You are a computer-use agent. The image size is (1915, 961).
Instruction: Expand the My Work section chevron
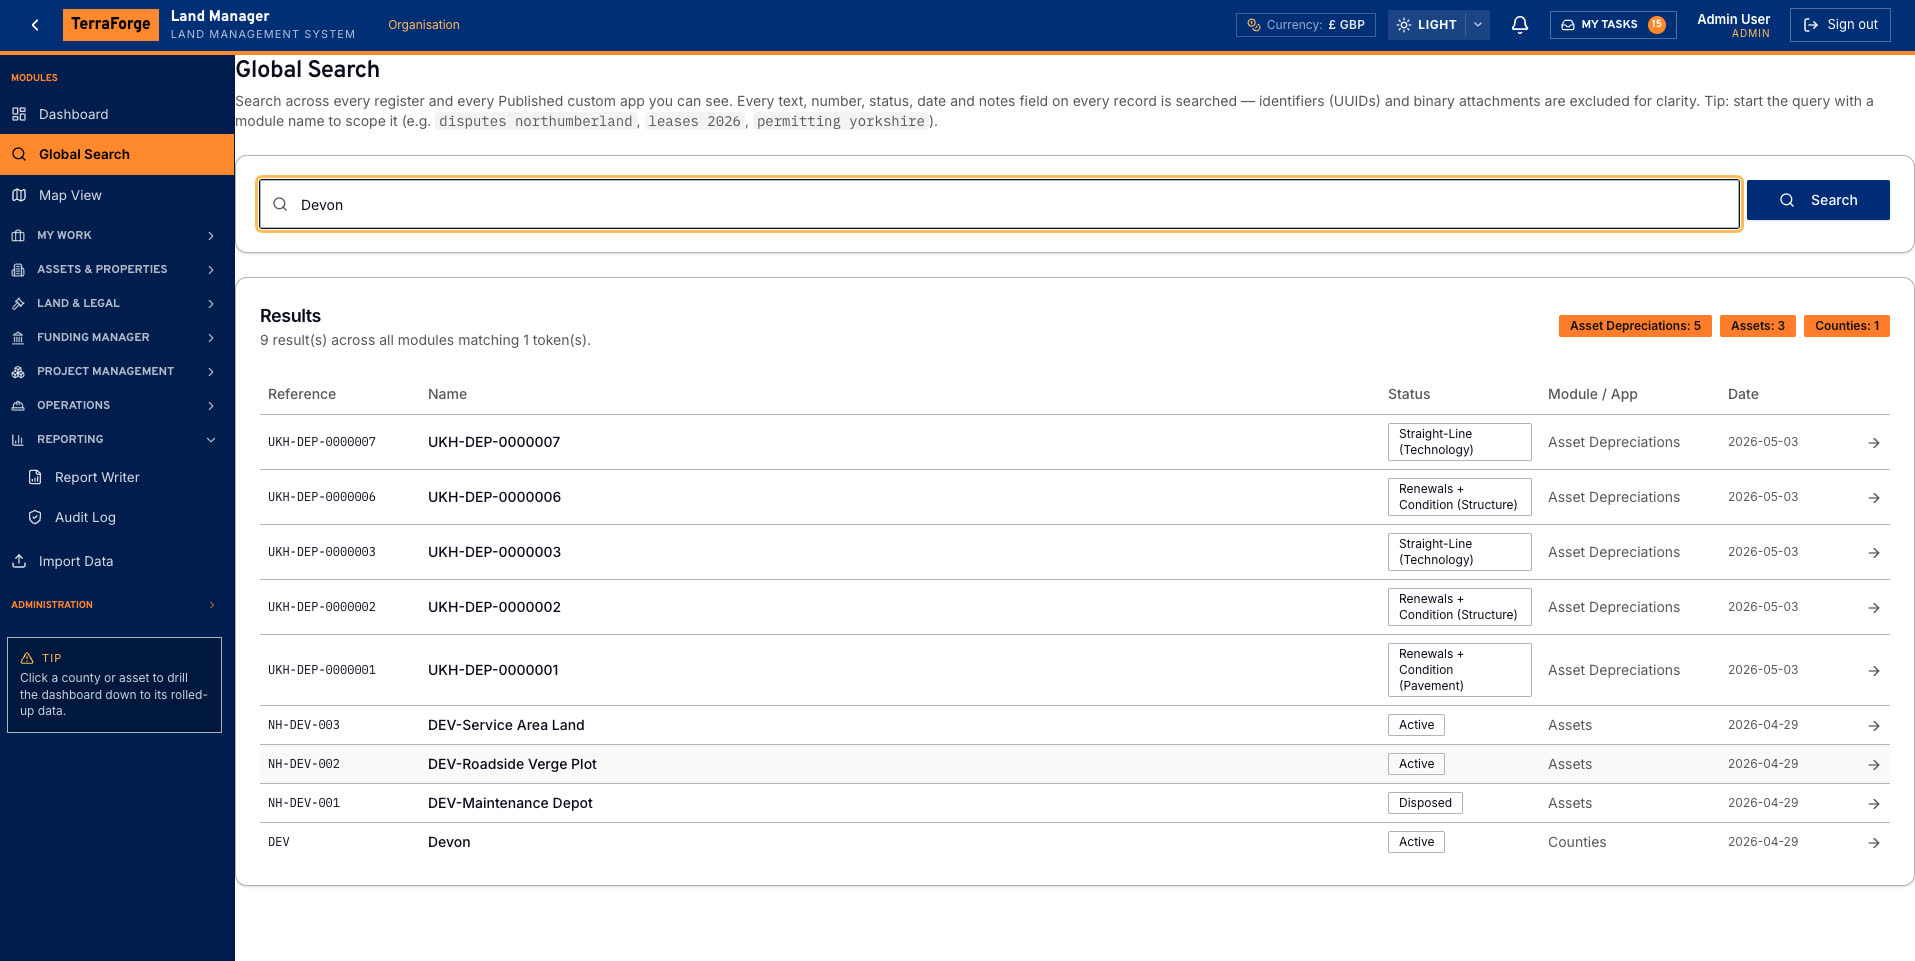coord(211,235)
